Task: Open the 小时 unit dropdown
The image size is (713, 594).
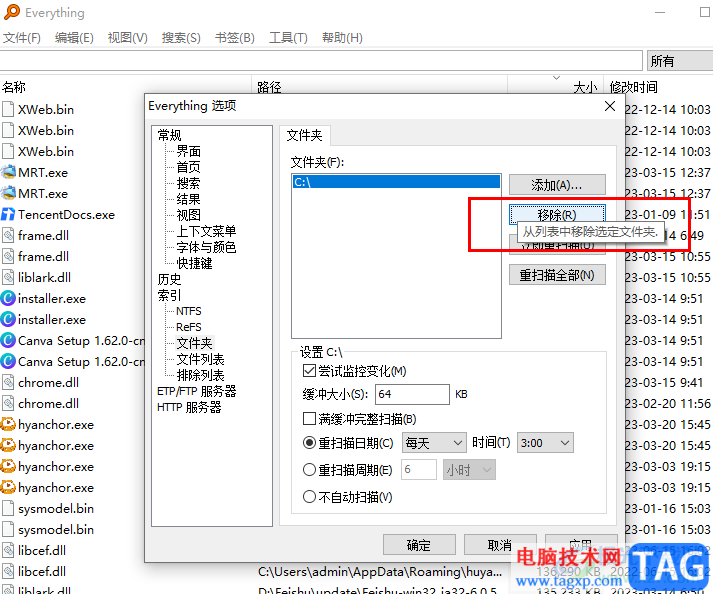Action: (469, 469)
